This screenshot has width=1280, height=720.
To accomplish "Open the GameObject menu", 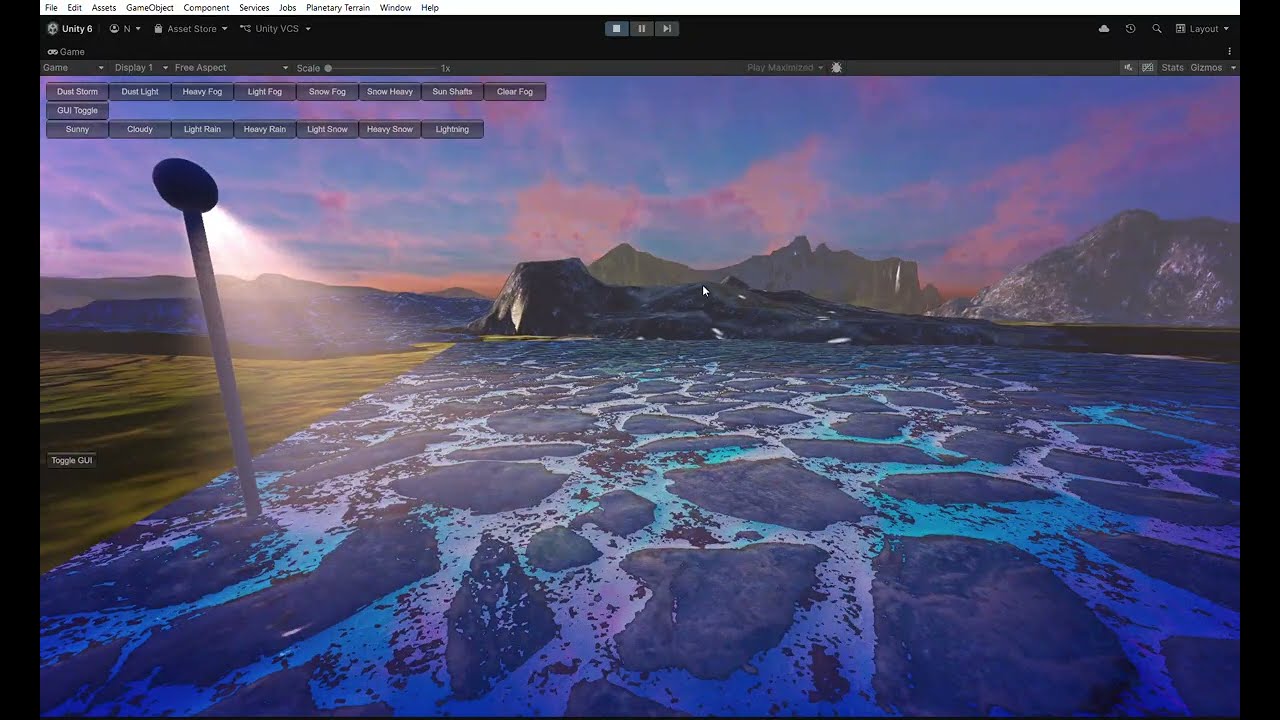I will [150, 8].
